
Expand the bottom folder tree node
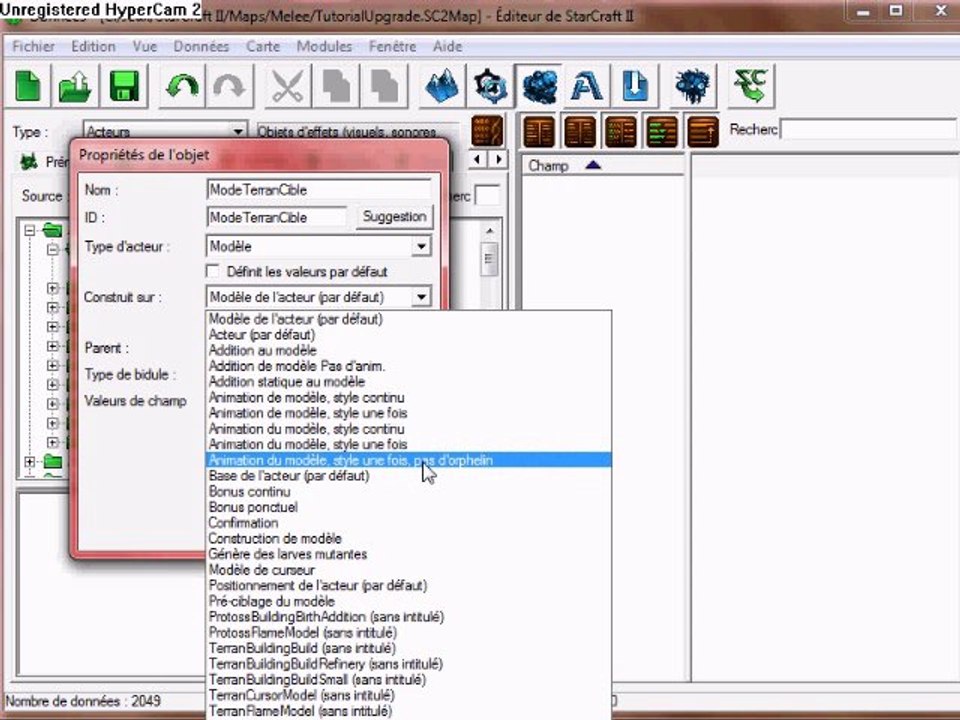click(29, 462)
